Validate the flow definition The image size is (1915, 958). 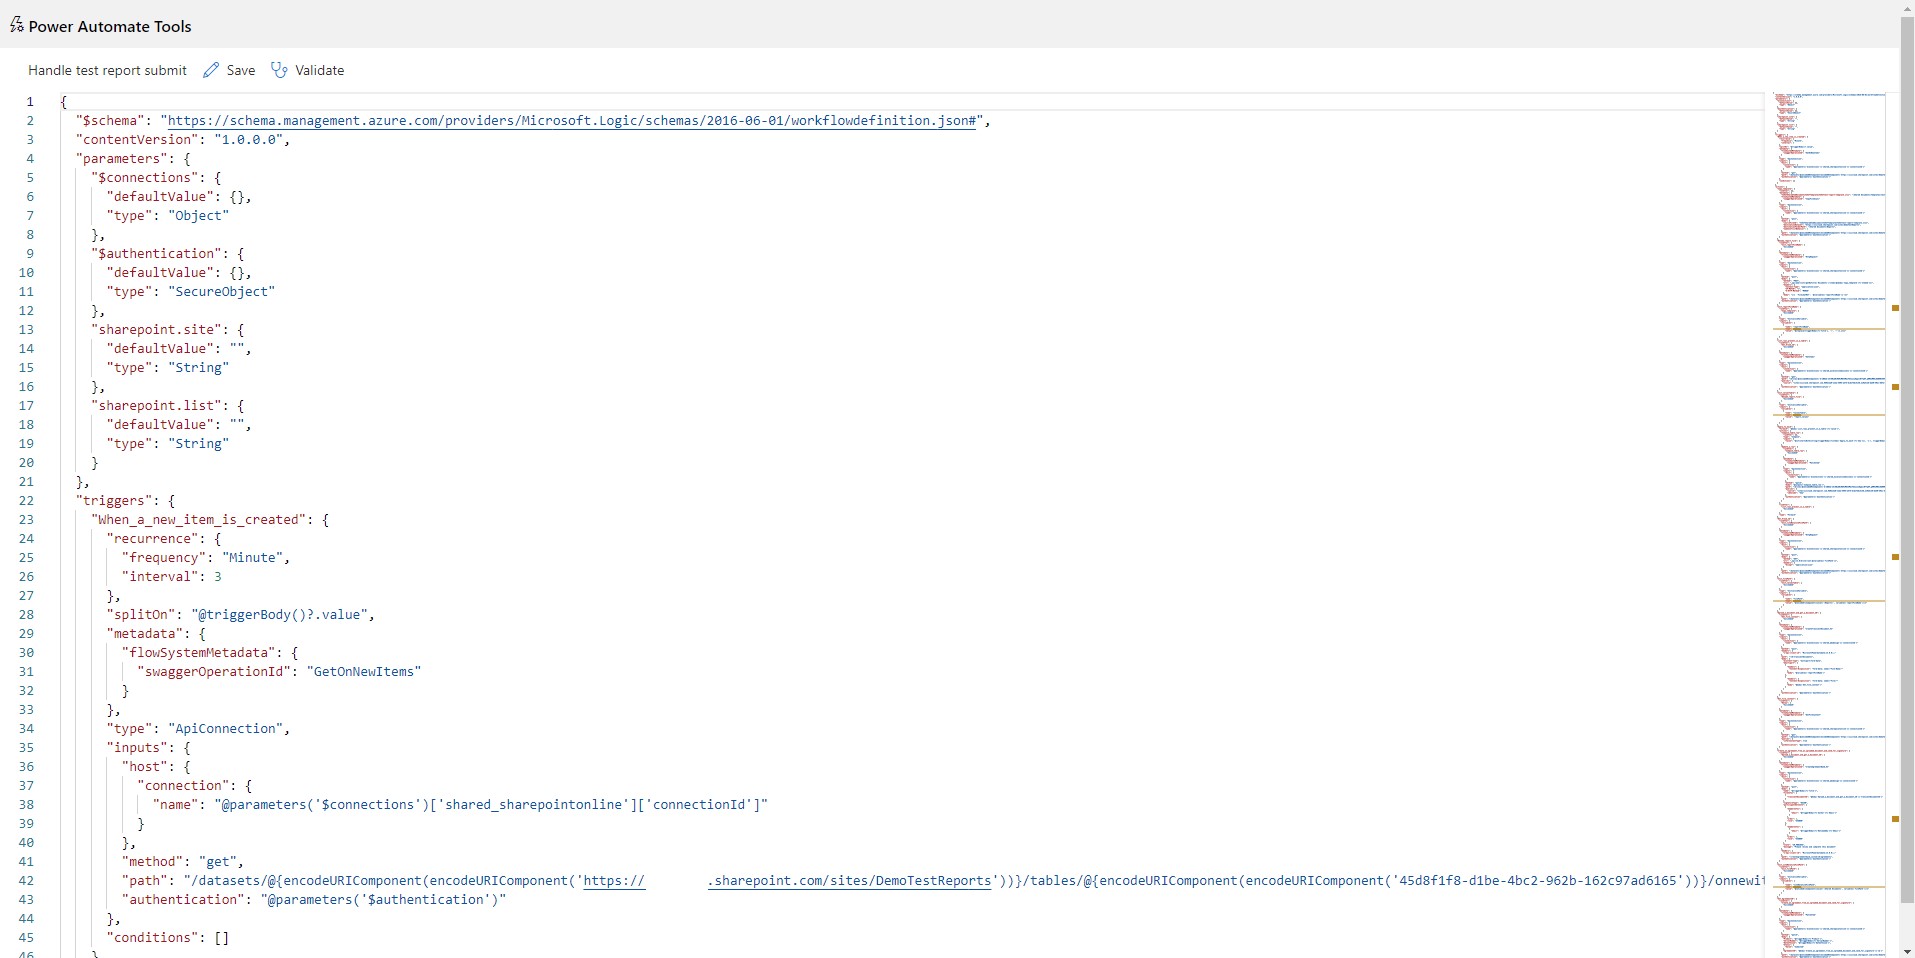pyautogui.click(x=307, y=70)
